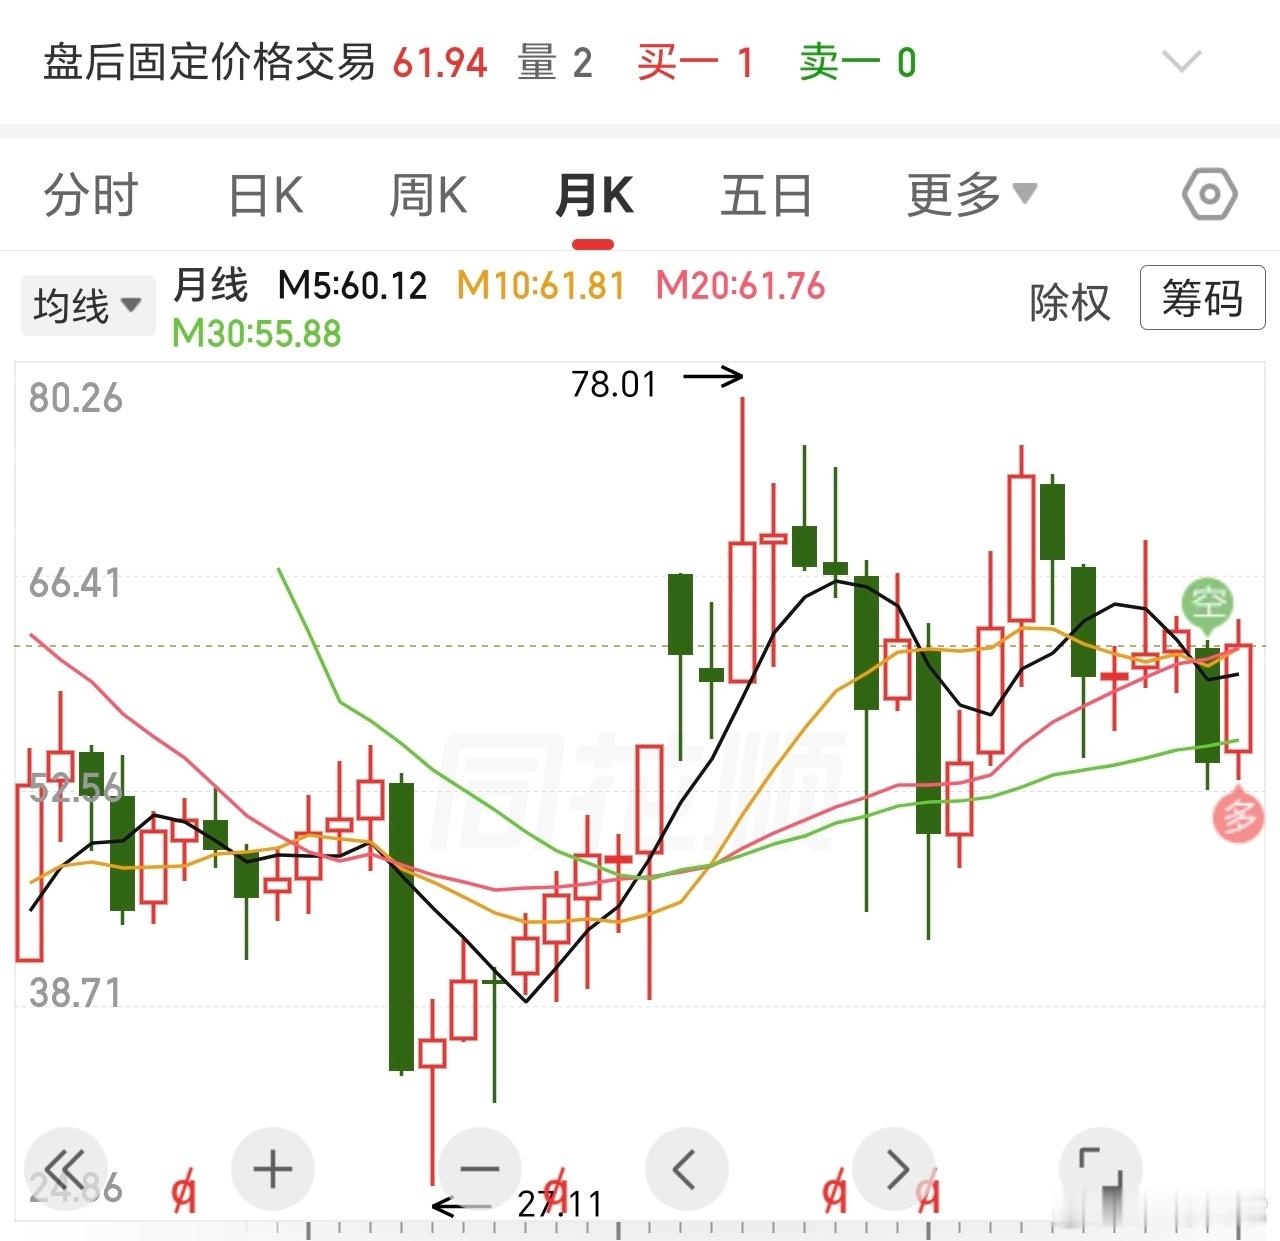Screen dimensions: 1280x1241
Task: Tap the 除权 adjustment option
Action: coord(1070,301)
